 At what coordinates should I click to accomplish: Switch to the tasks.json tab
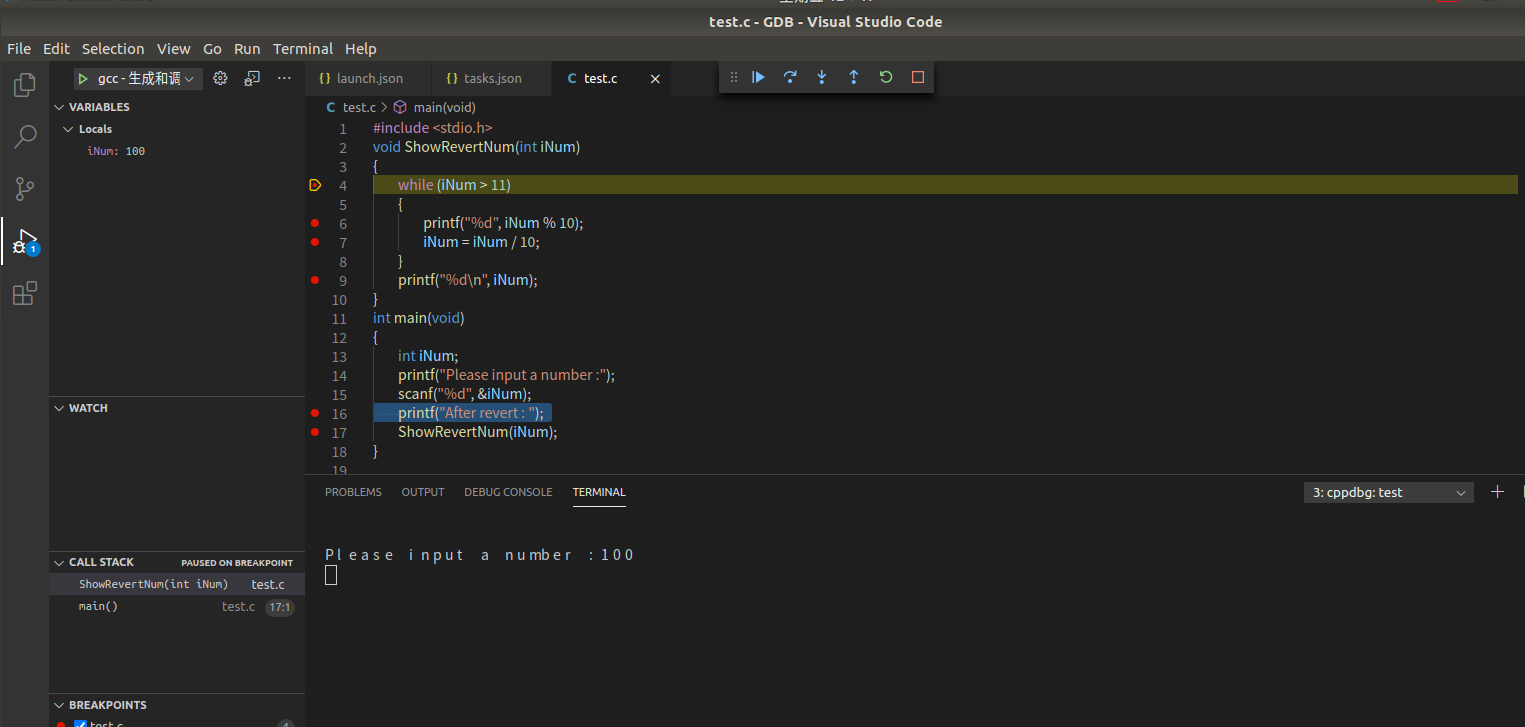[x=491, y=79]
